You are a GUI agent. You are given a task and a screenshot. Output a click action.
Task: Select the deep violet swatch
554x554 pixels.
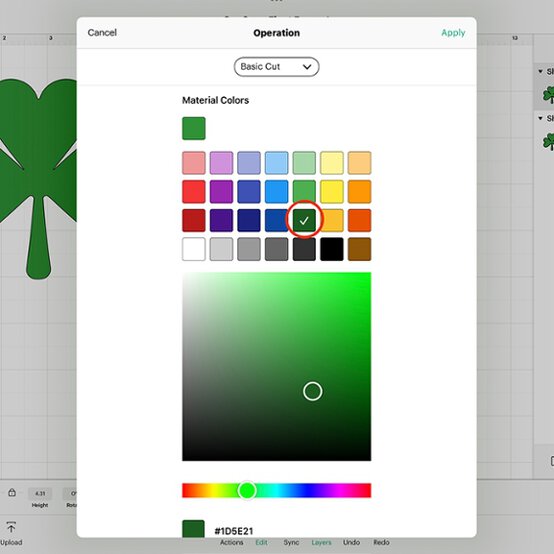[221, 220]
